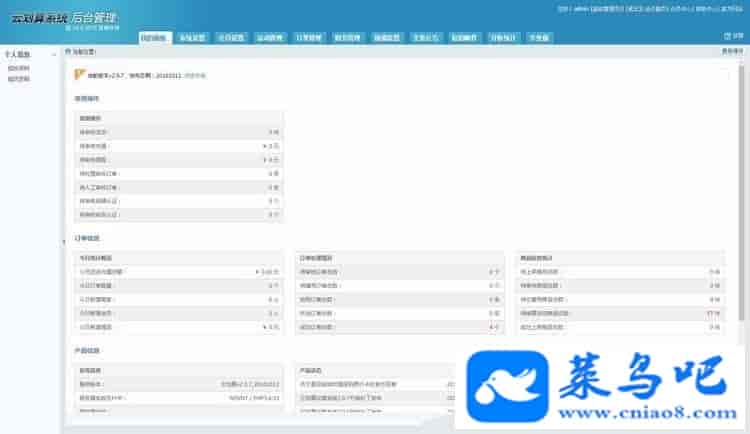This screenshot has width=750, height=434.
Task: Click the home icon in the breadcrumb bar
Action: tap(68, 51)
